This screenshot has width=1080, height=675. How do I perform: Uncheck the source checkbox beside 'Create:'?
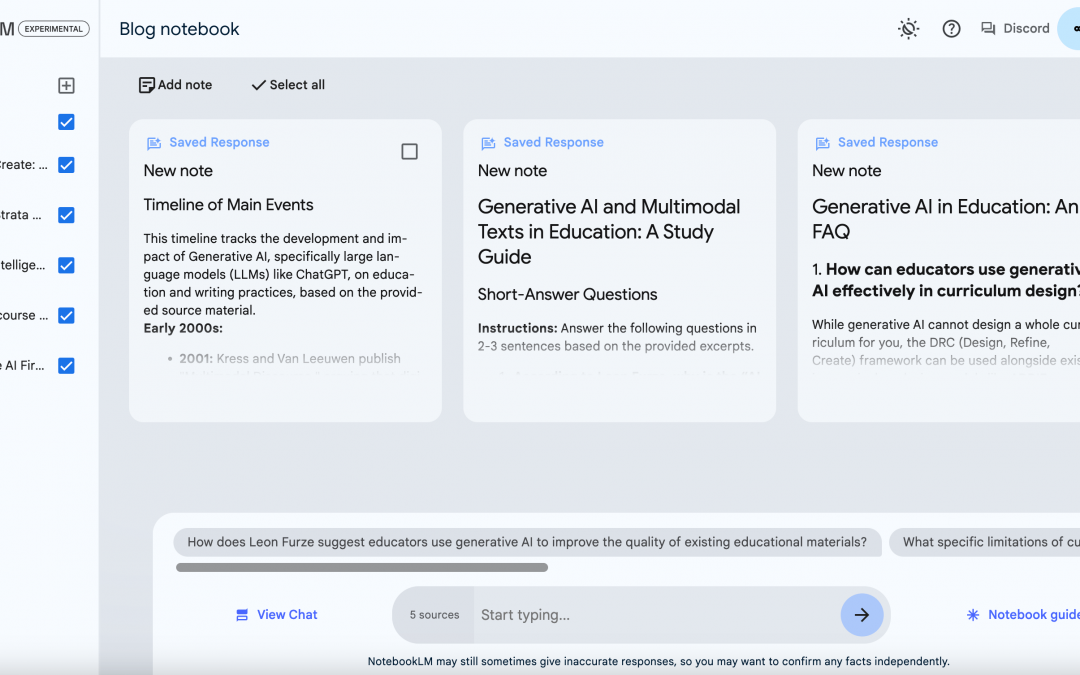66,165
